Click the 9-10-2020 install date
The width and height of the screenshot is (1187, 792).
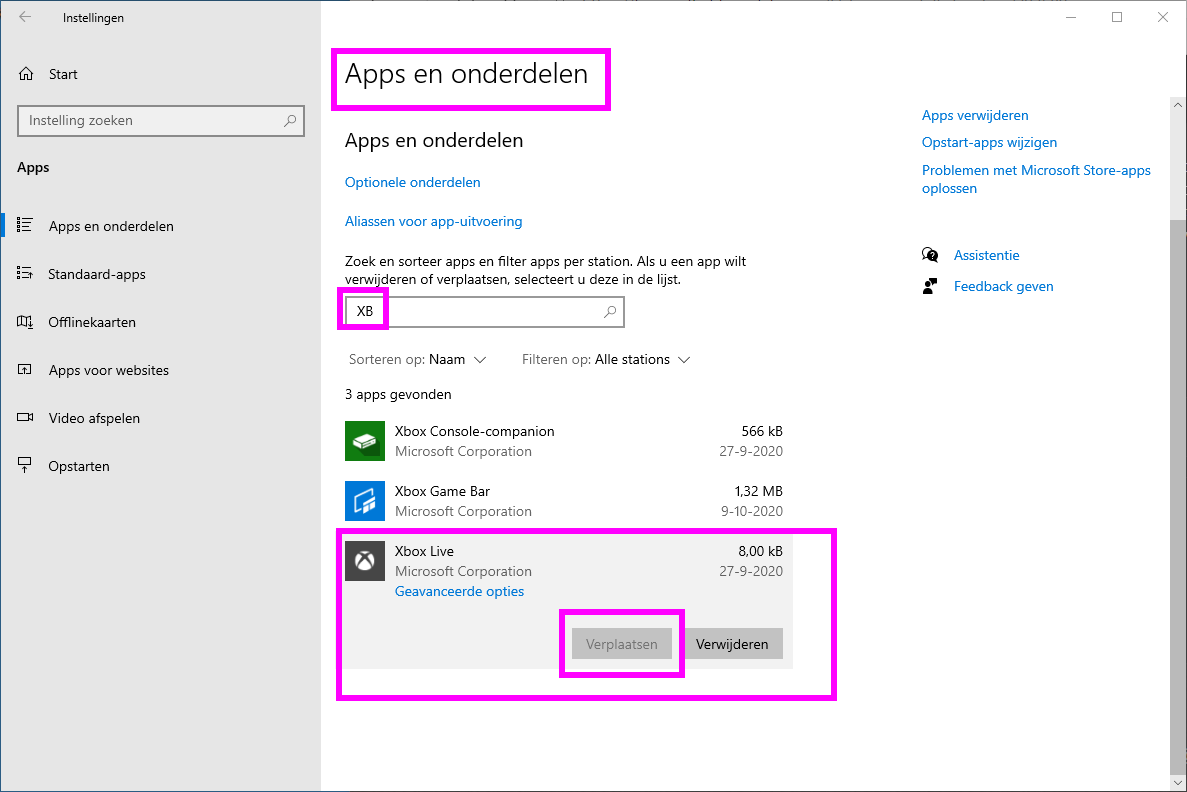752,511
